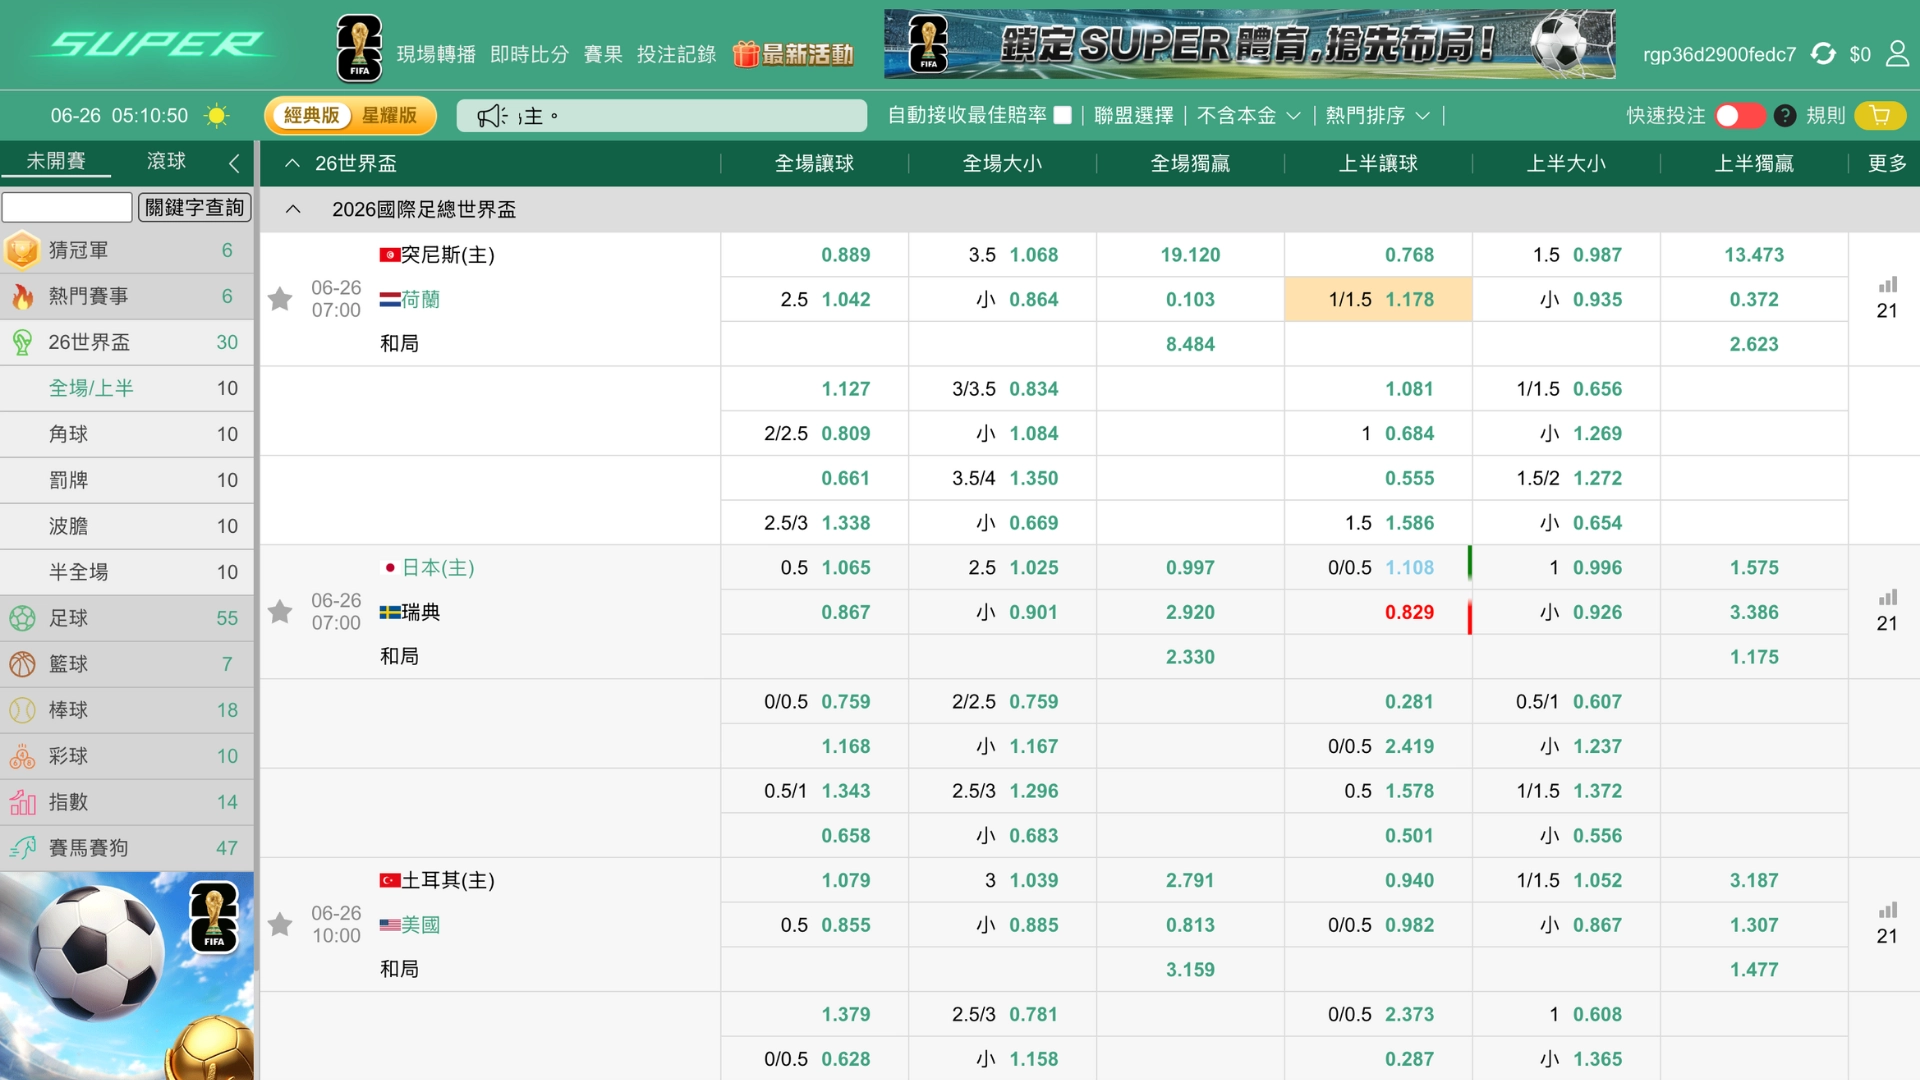Open 投注記錄 betting history
This screenshot has height=1080, width=1920.
pyautogui.click(x=677, y=54)
